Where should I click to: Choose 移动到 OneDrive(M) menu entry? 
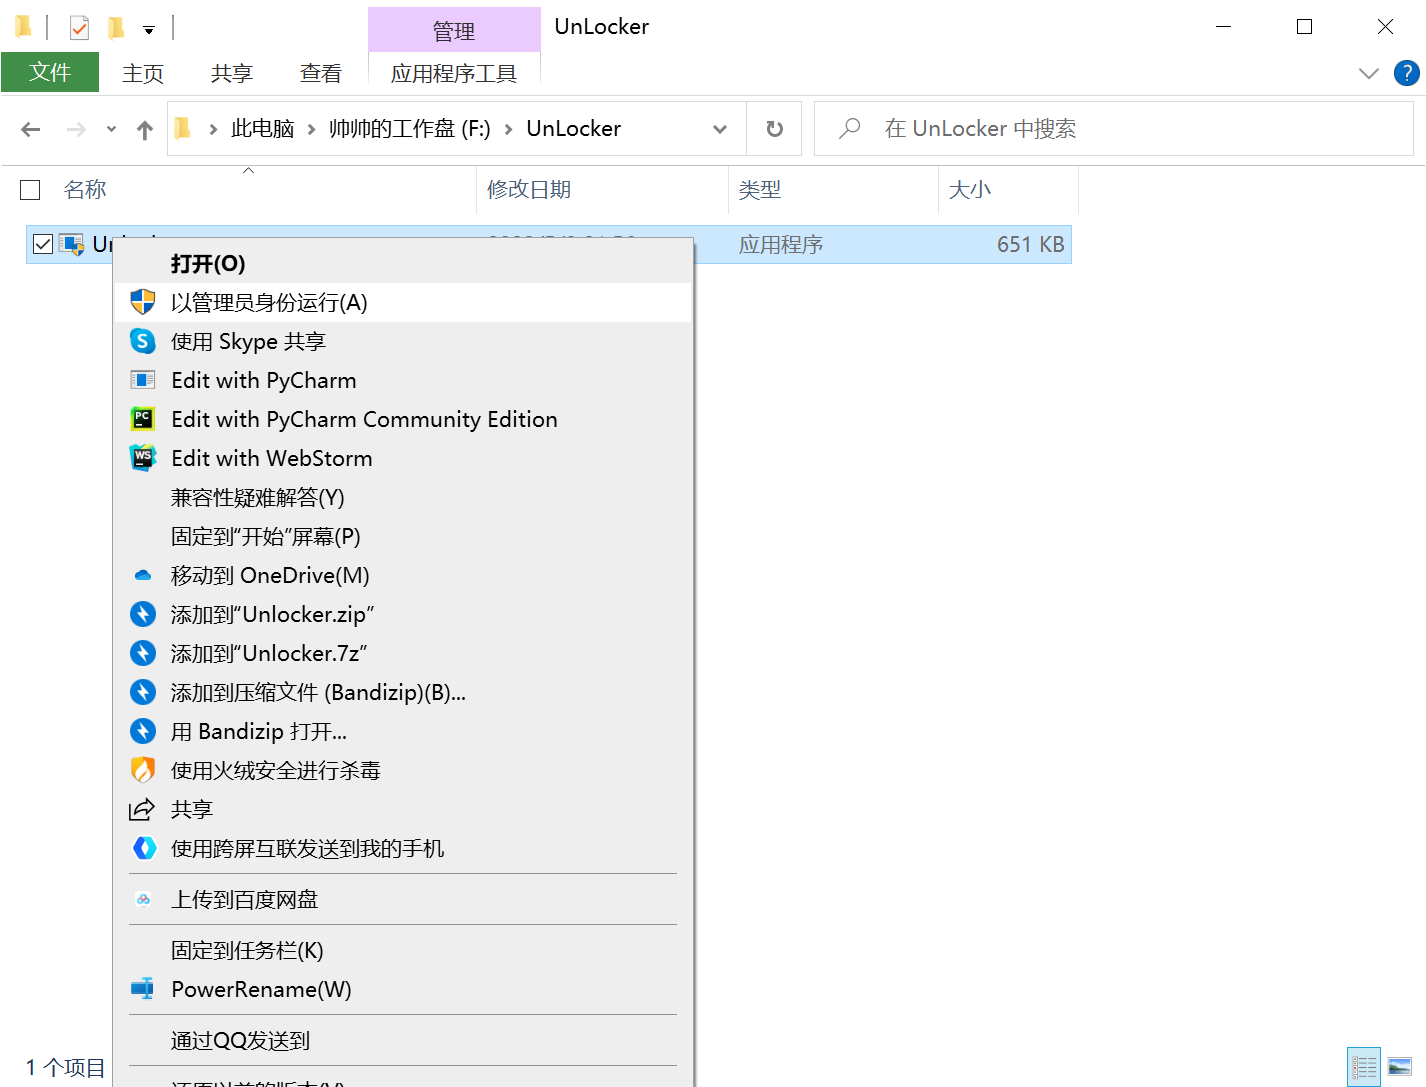tap(403, 575)
